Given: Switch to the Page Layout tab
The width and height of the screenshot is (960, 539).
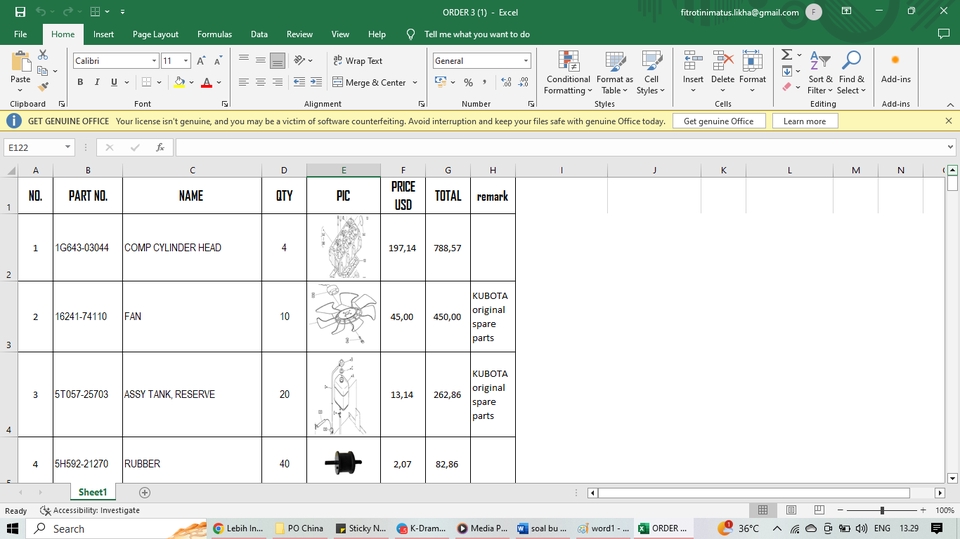Looking at the screenshot, I should 156,34.
